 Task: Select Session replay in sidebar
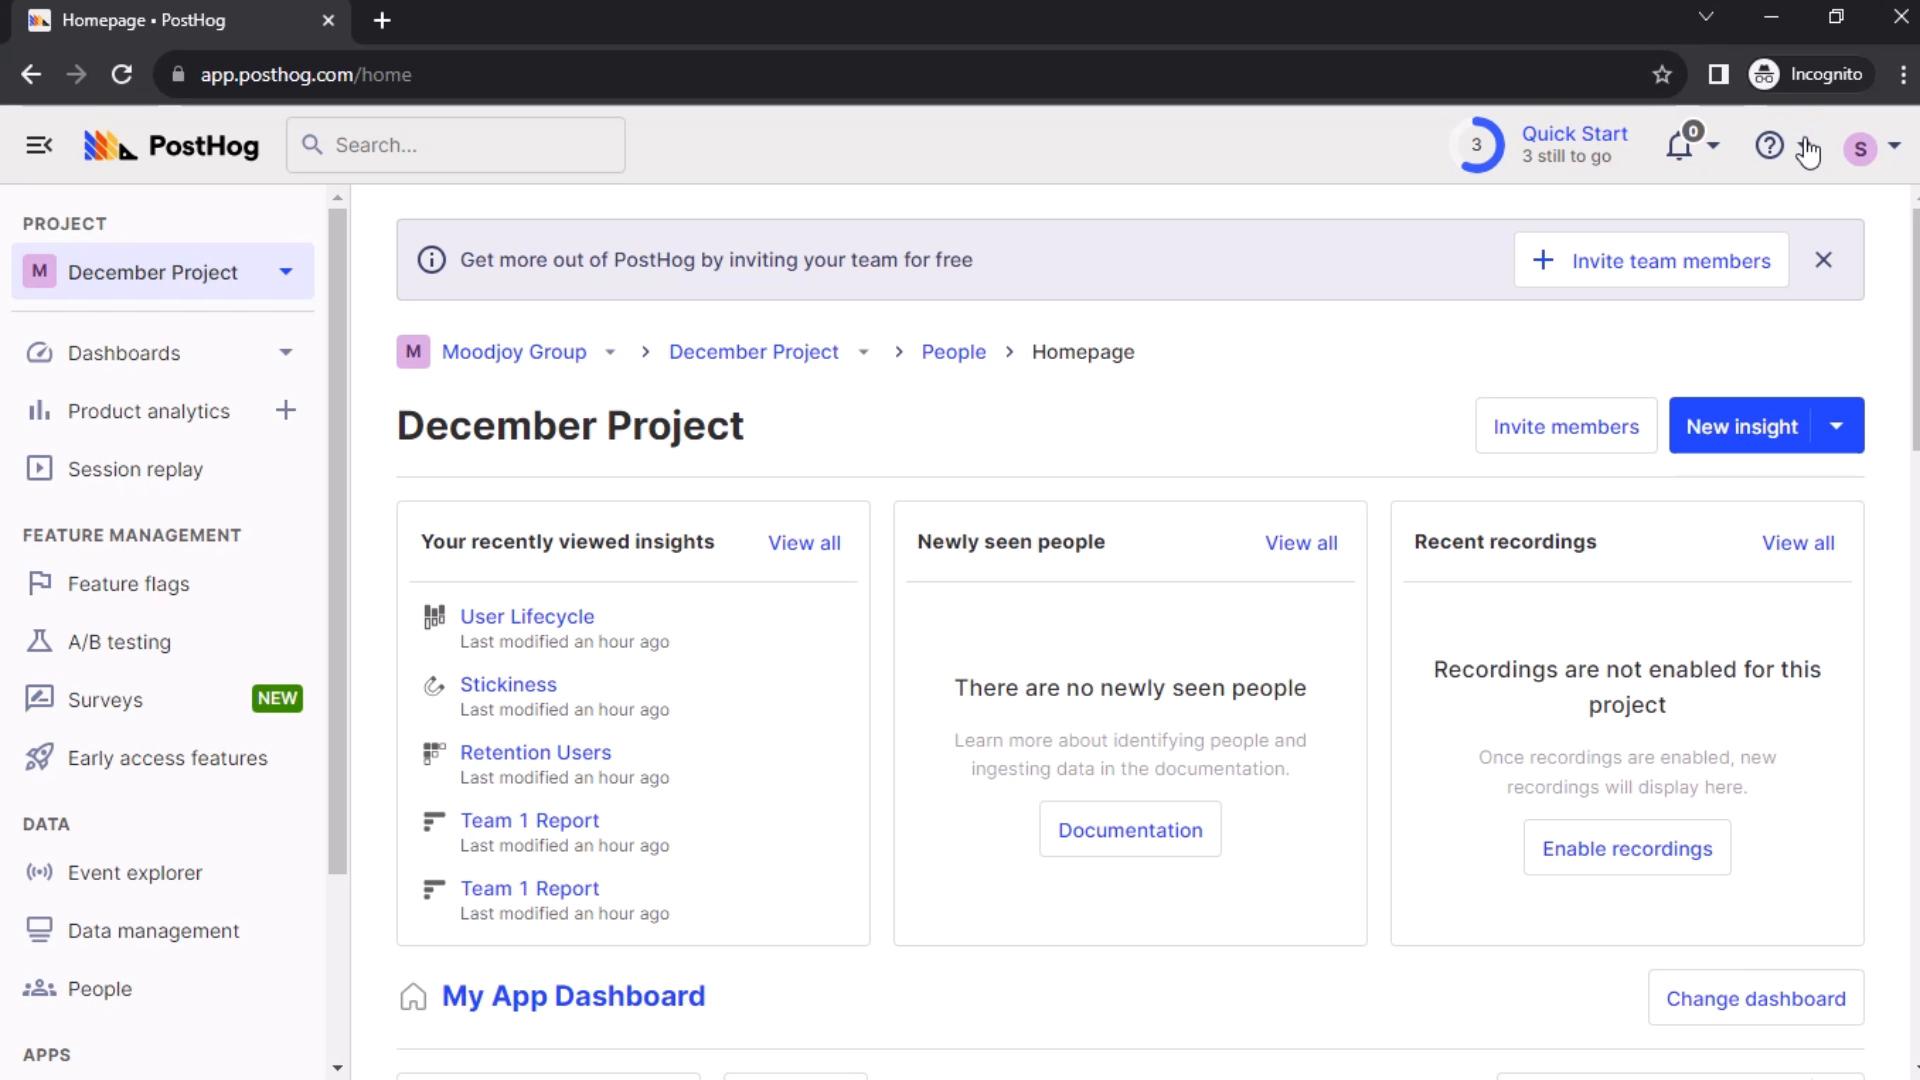tap(135, 469)
